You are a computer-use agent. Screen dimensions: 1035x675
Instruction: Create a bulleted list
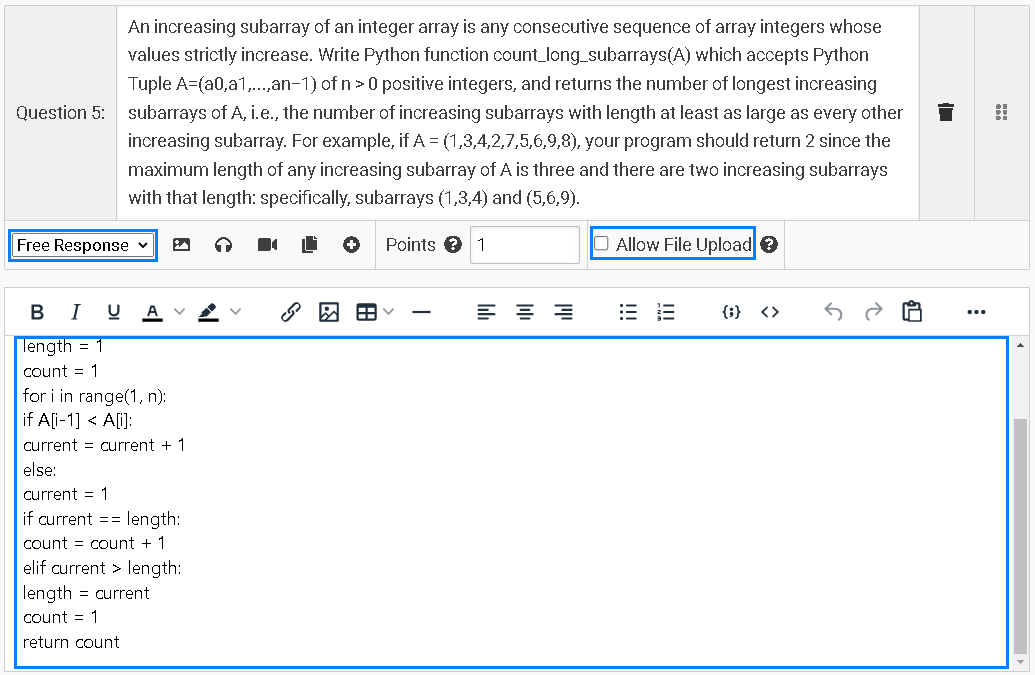click(628, 312)
